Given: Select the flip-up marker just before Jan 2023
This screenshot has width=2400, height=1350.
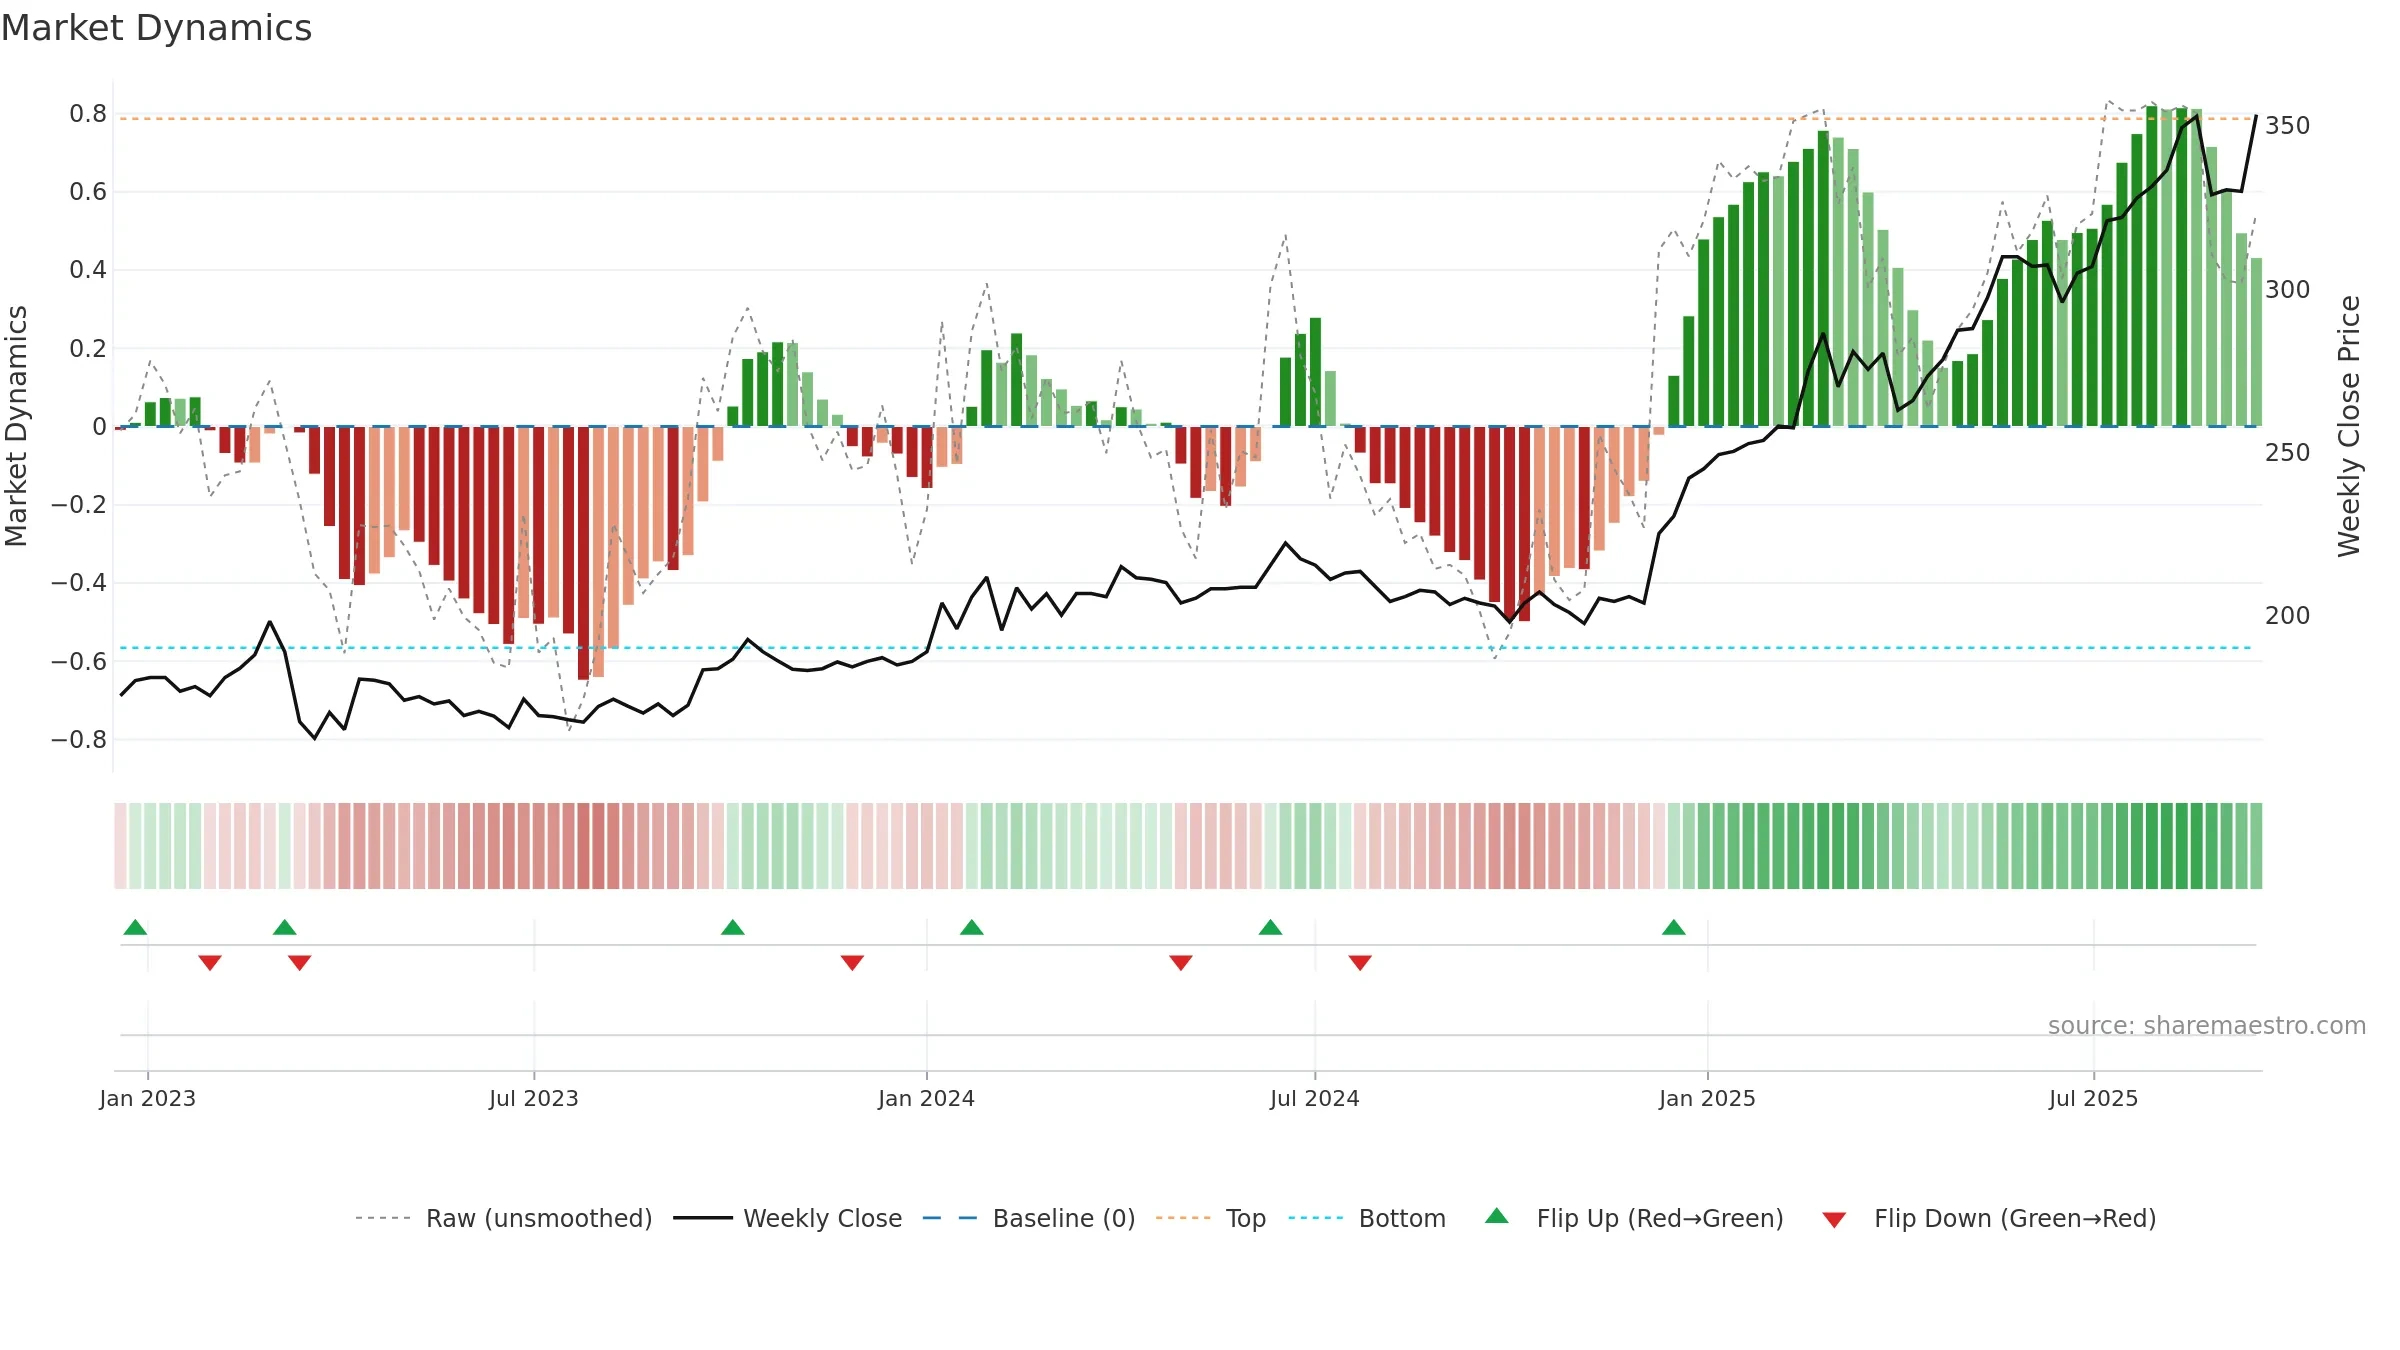Looking at the screenshot, I should (x=135, y=927).
